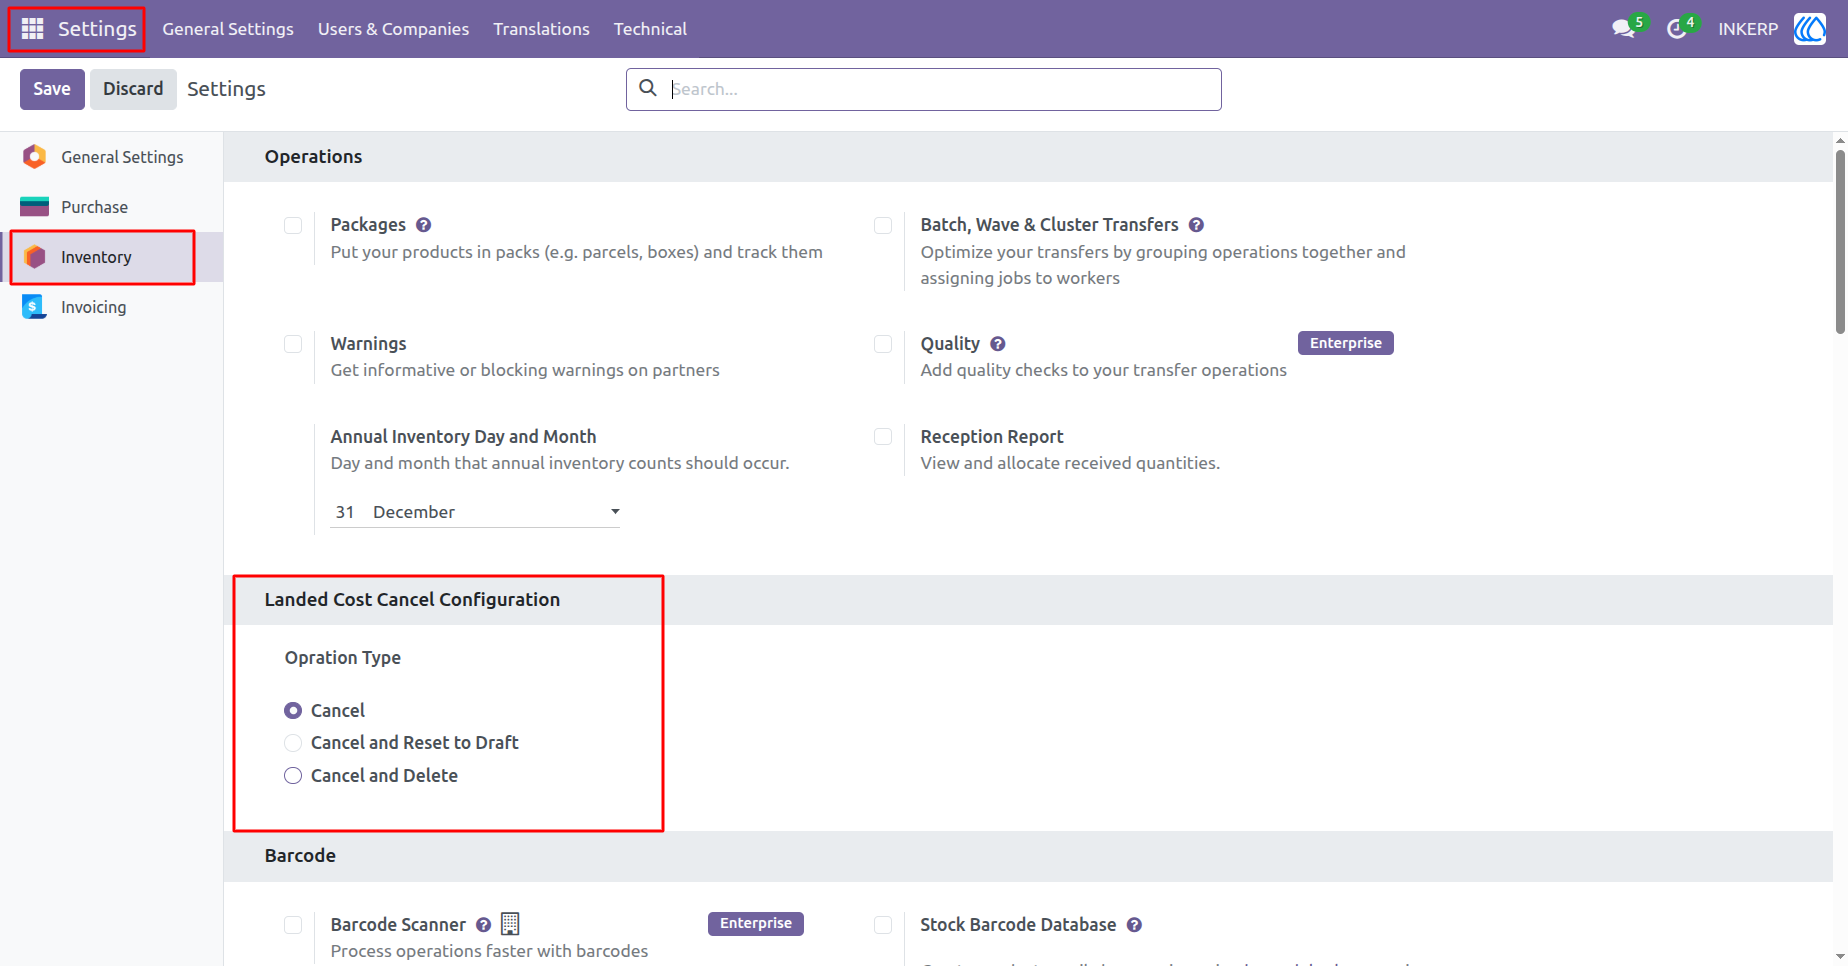Screen dimensions: 1848x966
Task: Tick the Stock Barcode Database checkbox
Action: coord(883,925)
